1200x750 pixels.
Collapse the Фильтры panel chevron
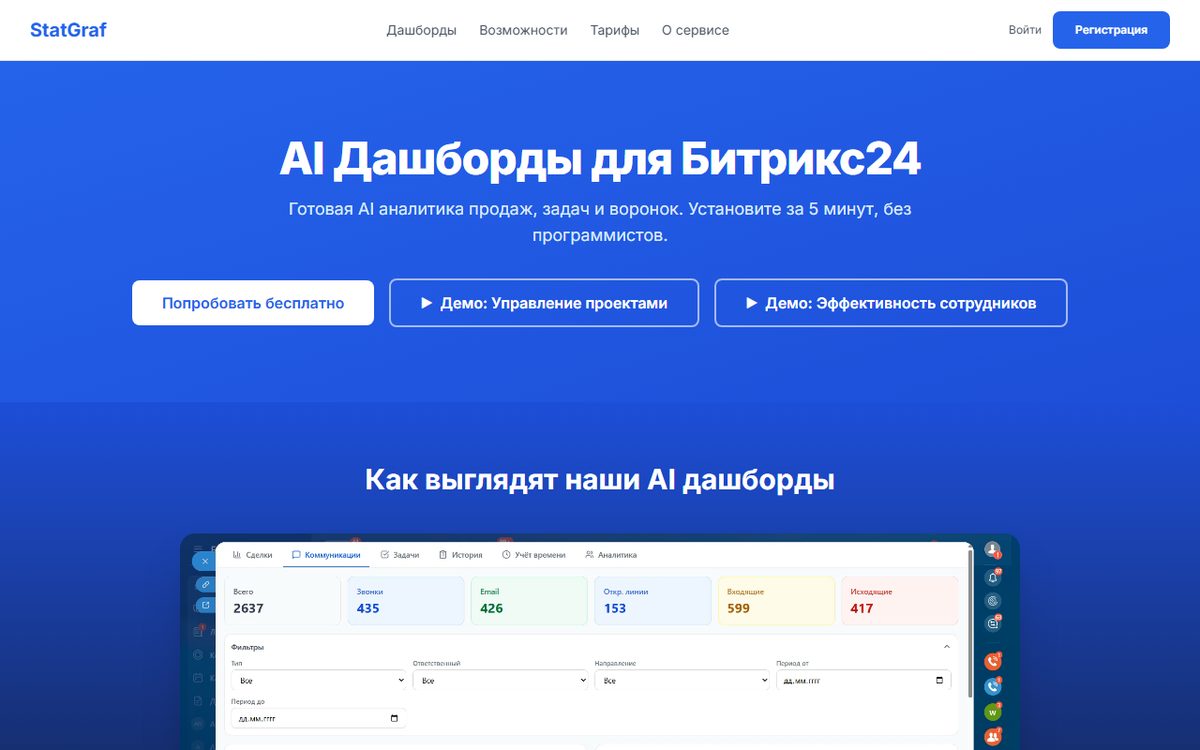[x=947, y=647]
